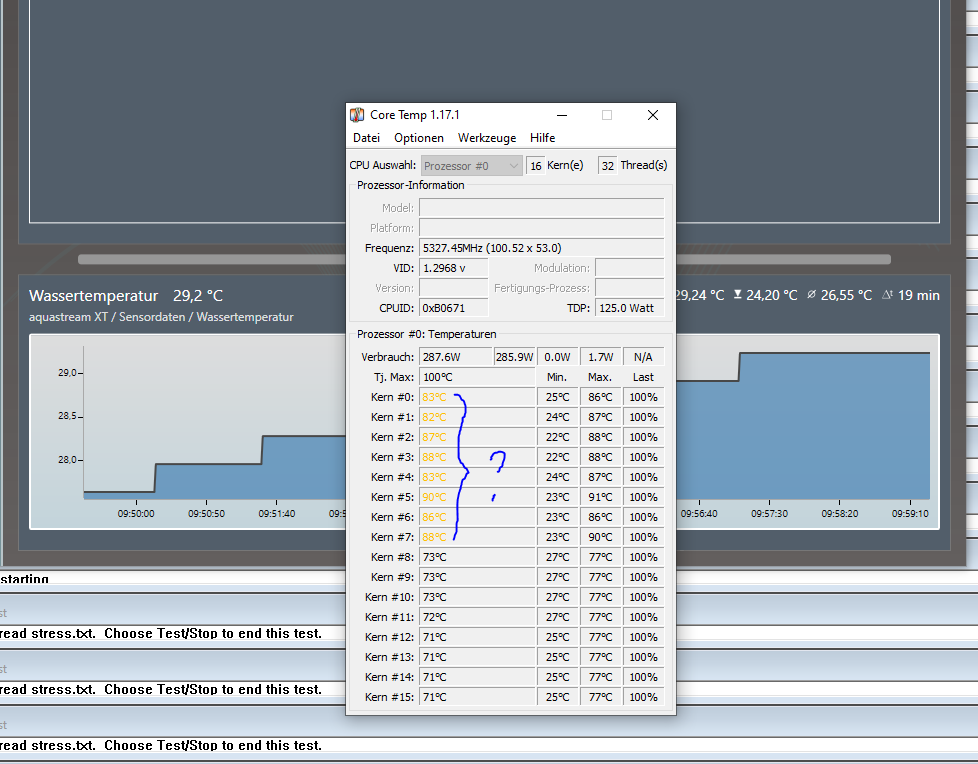Click the 09:59:10 tick on temperature chart

[910, 513]
